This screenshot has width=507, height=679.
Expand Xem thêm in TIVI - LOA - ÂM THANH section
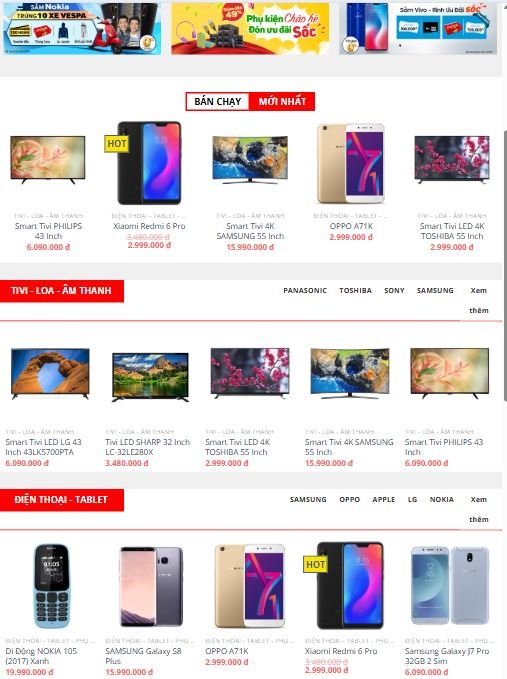point(478,300)
